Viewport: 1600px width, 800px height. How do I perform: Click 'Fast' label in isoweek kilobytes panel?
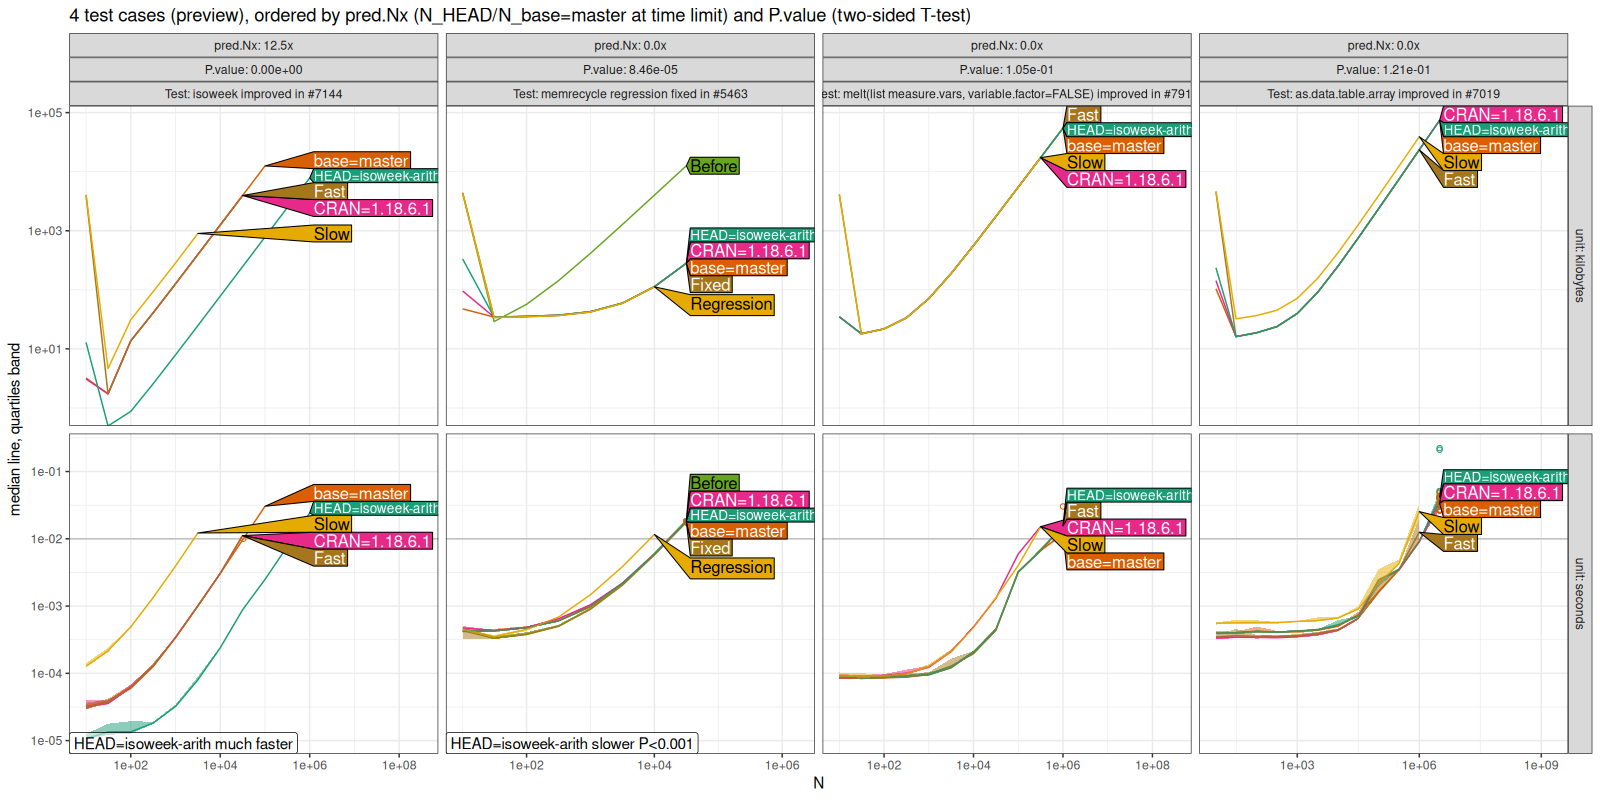pyautogui.click(x=329, y=192)
